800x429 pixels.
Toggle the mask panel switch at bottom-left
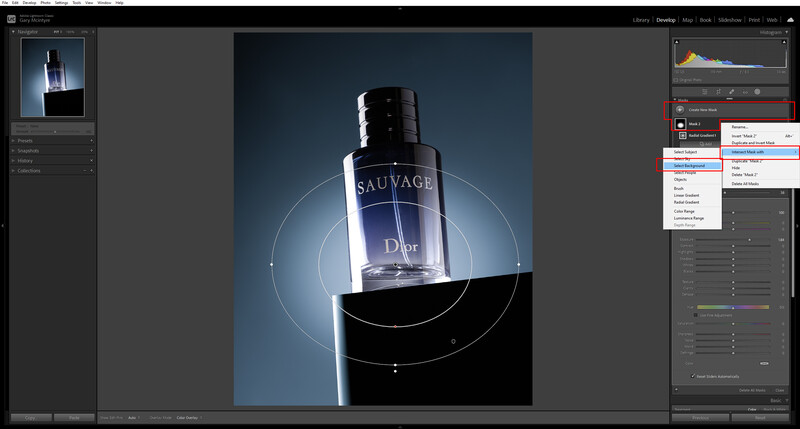click(677, 390)
